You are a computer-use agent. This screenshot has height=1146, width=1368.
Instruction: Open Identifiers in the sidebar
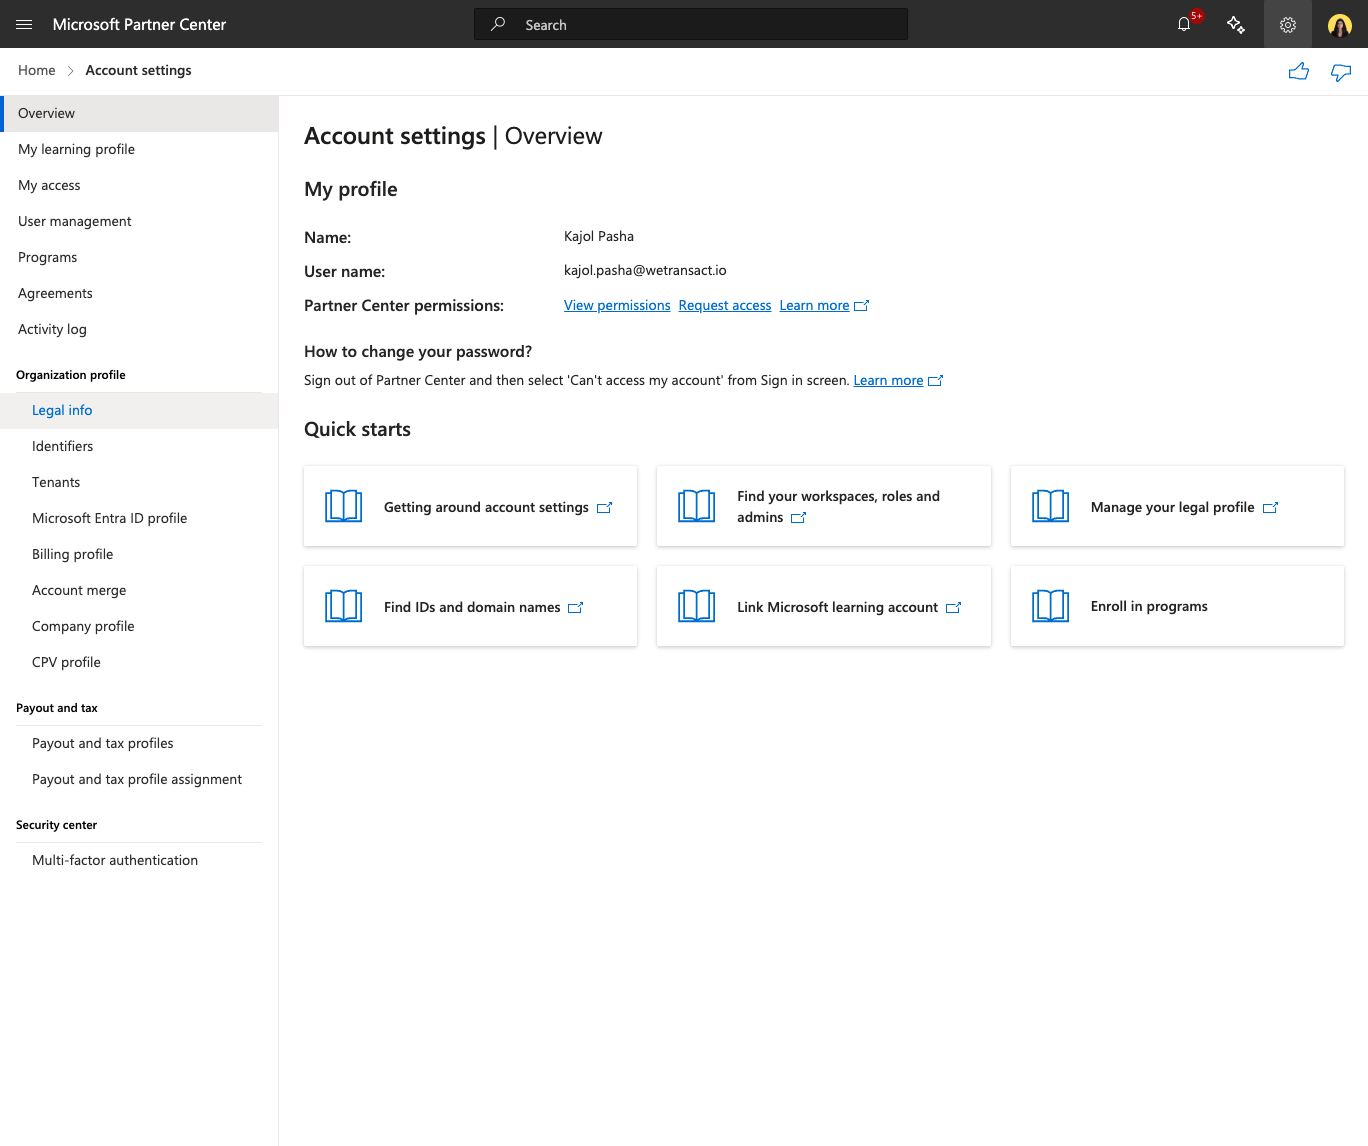(139, 446)
